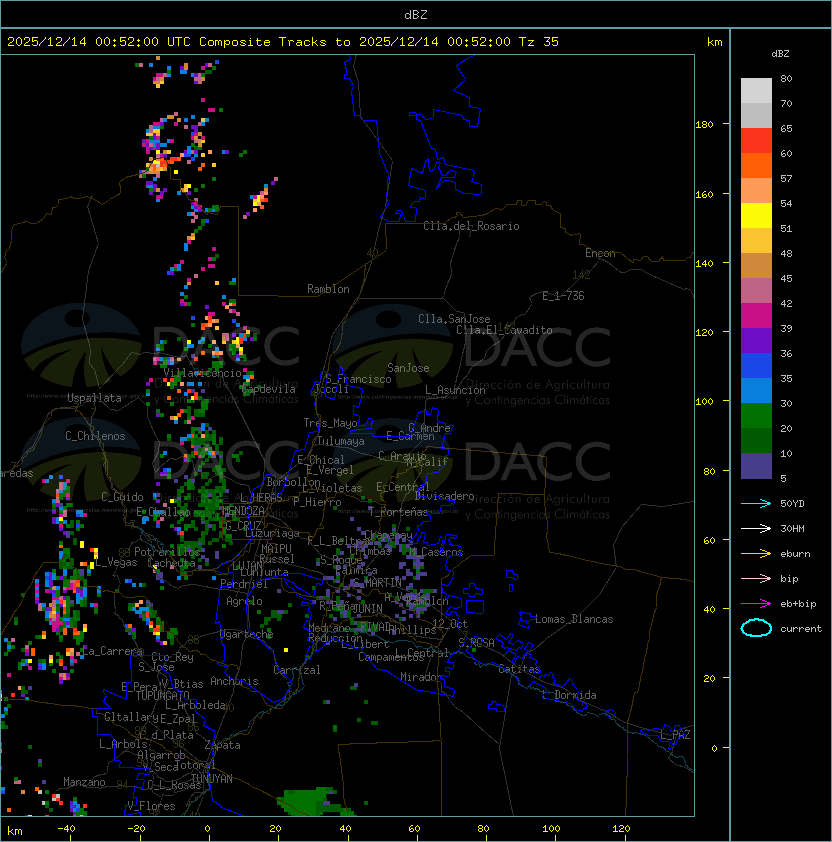Viewport: 832px width, 842px height.
Task: Click the 'SanJose' map label
Action: pyautogui.click(x=408, y=368)
